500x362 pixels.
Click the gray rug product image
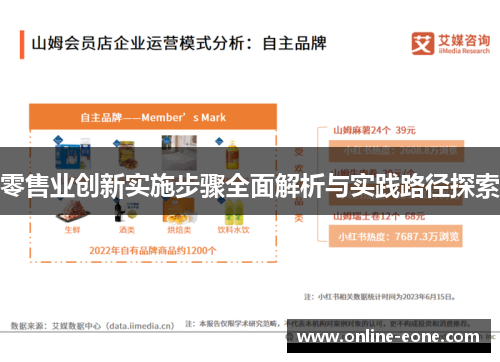(179, 153)
